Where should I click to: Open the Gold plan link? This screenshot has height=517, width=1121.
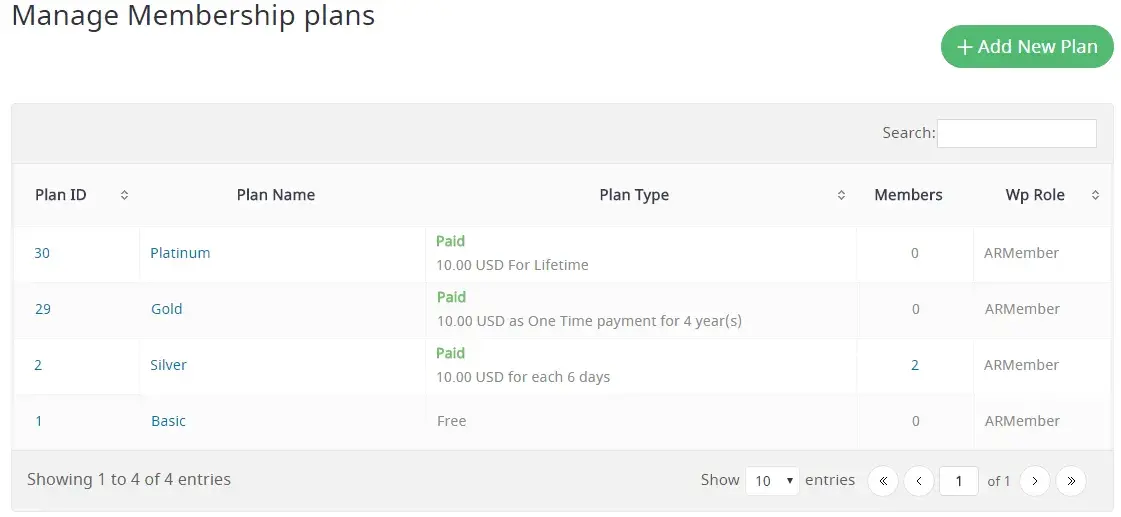pos(166,309)
